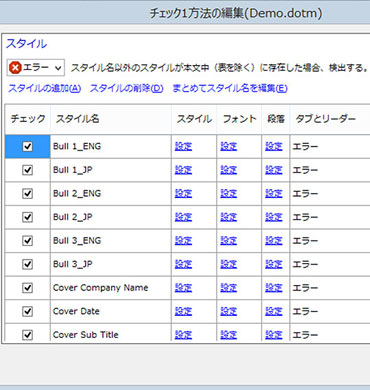Image resolution: width=370 pixels, height=390 pixels.
Task: Open style 設定 for Cover Sub Title
Action: point(183,335)
